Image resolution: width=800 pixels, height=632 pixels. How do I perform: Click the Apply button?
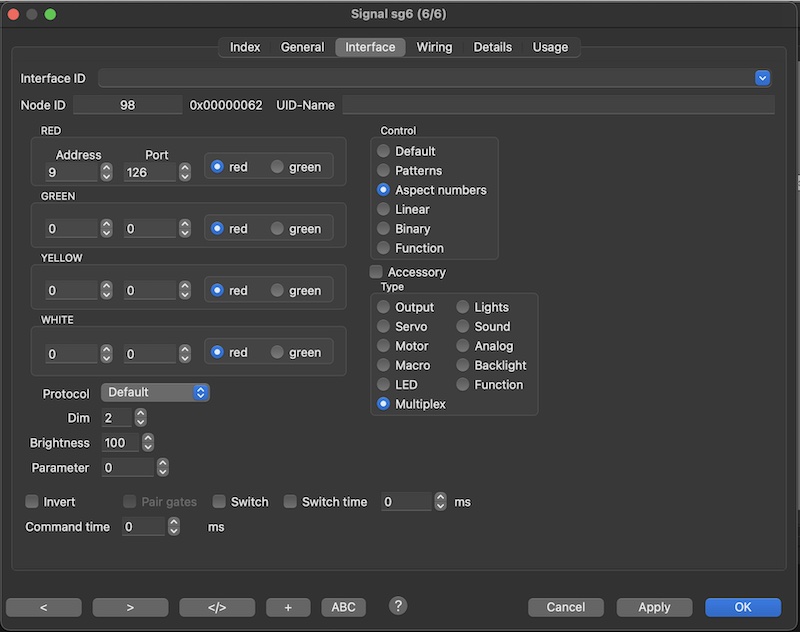654,607
